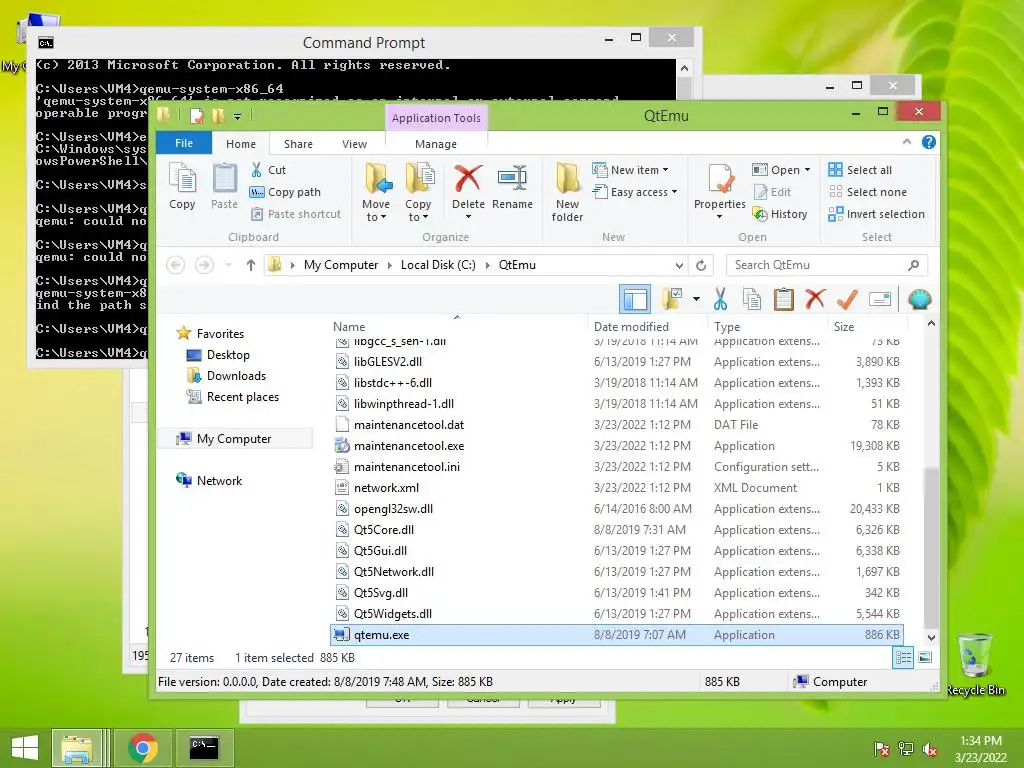Image resolution: width=1024 pixels, height=768 pixels.
Task: Click the clipboard Paste icon in the toolbar
Action: (x=784, y=299)
